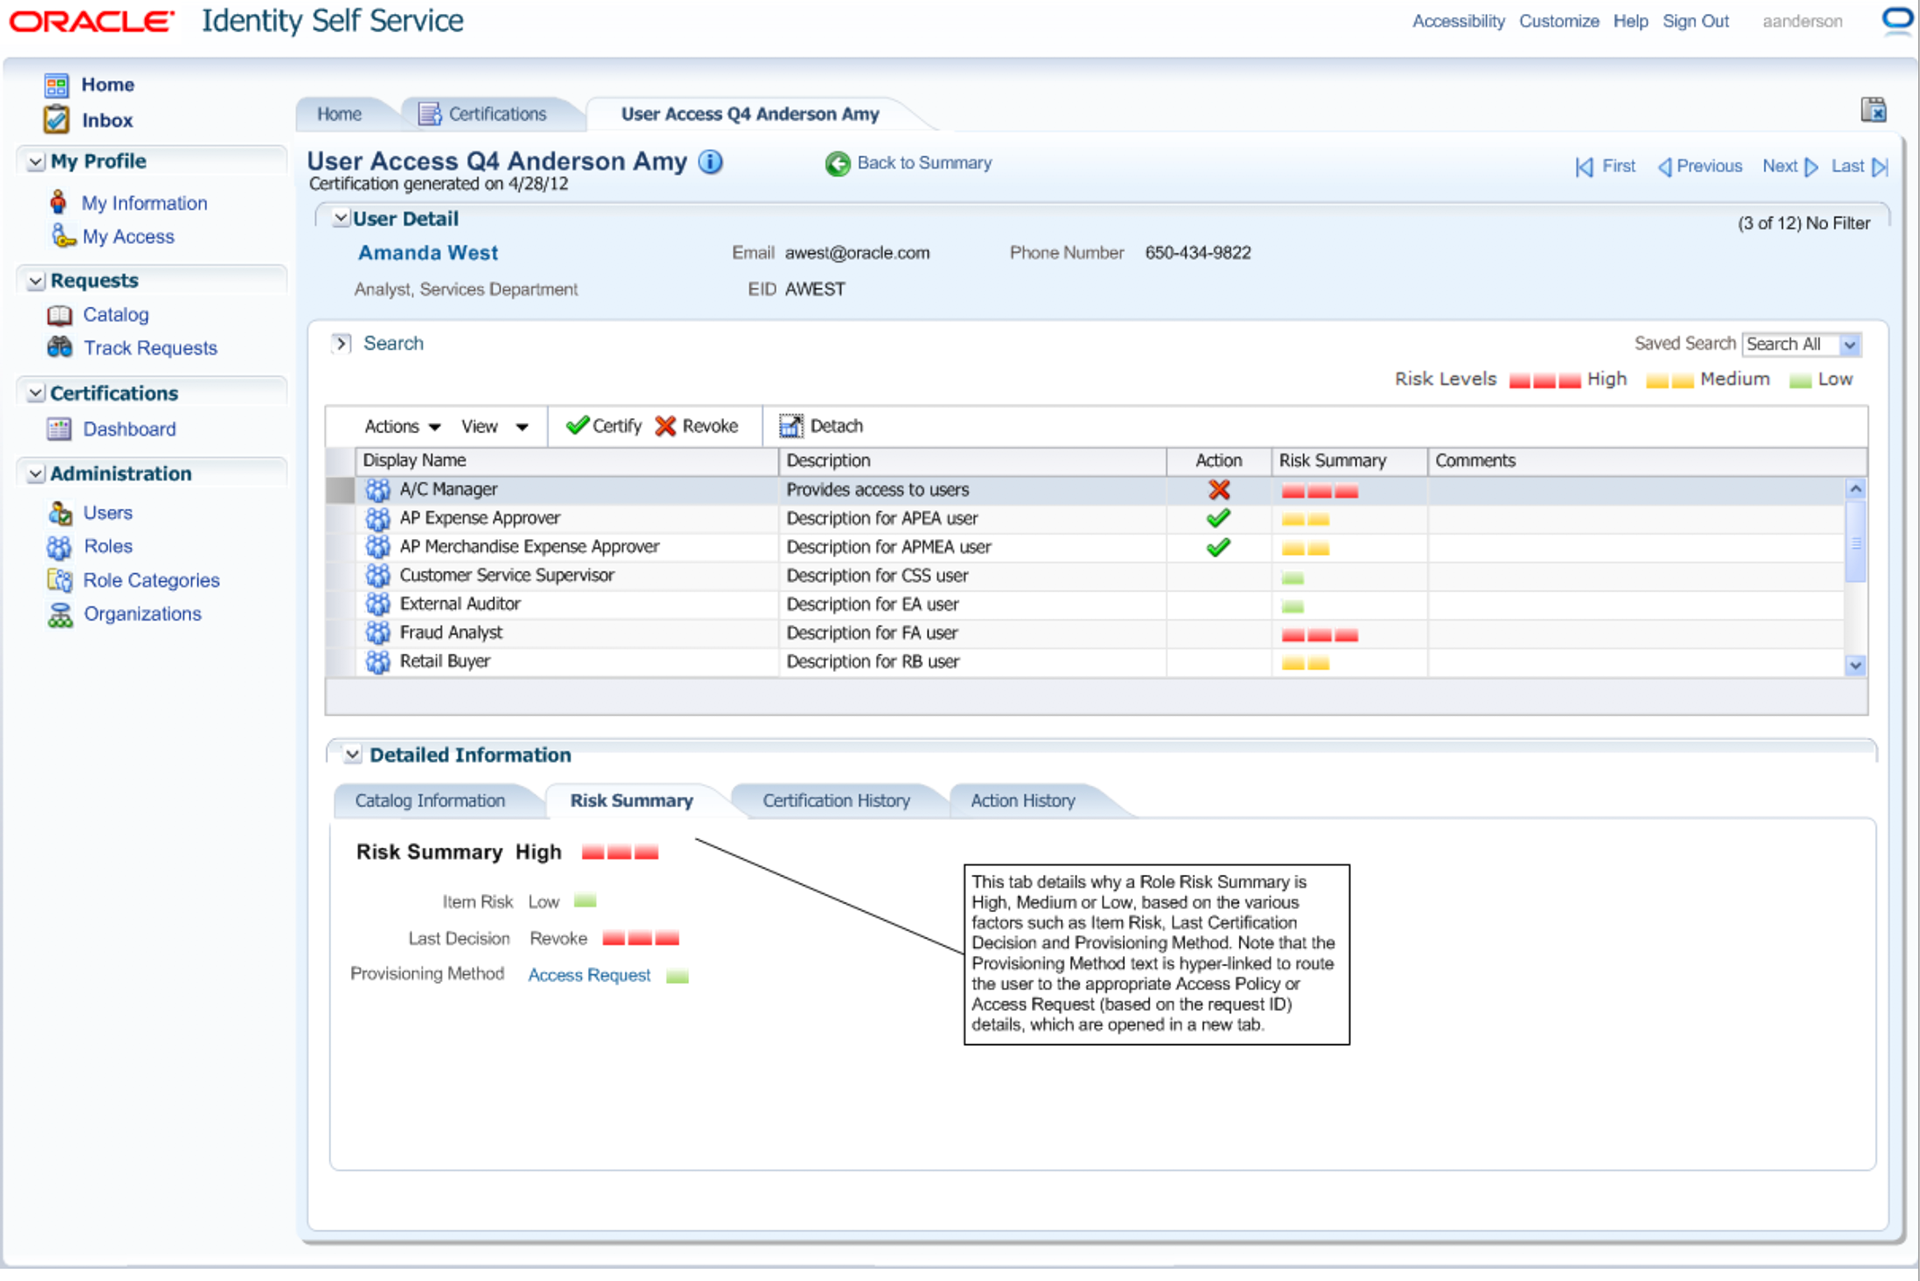Click the Organizations hierarchy icon
The height and width of the screenshot is (1281, 1920).
(60, 614)
